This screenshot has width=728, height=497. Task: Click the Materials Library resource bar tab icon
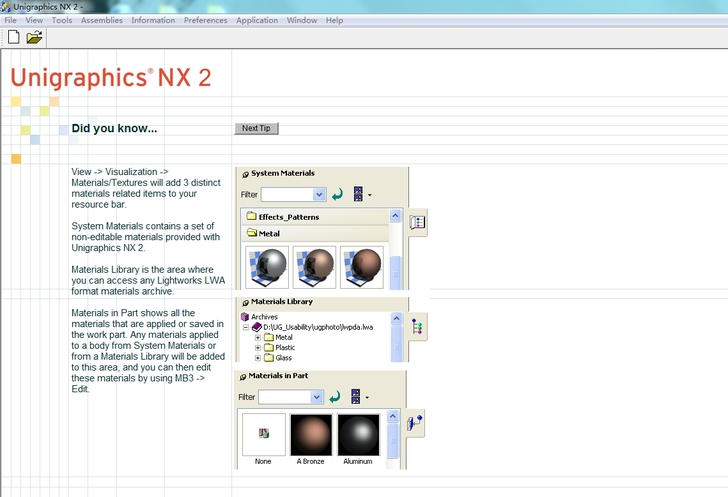click(x=417, y=326)
